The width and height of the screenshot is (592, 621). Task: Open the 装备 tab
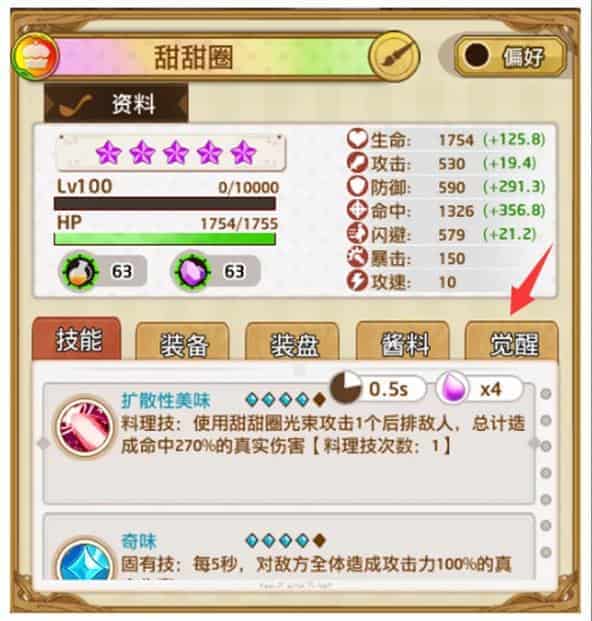[183, 343]
